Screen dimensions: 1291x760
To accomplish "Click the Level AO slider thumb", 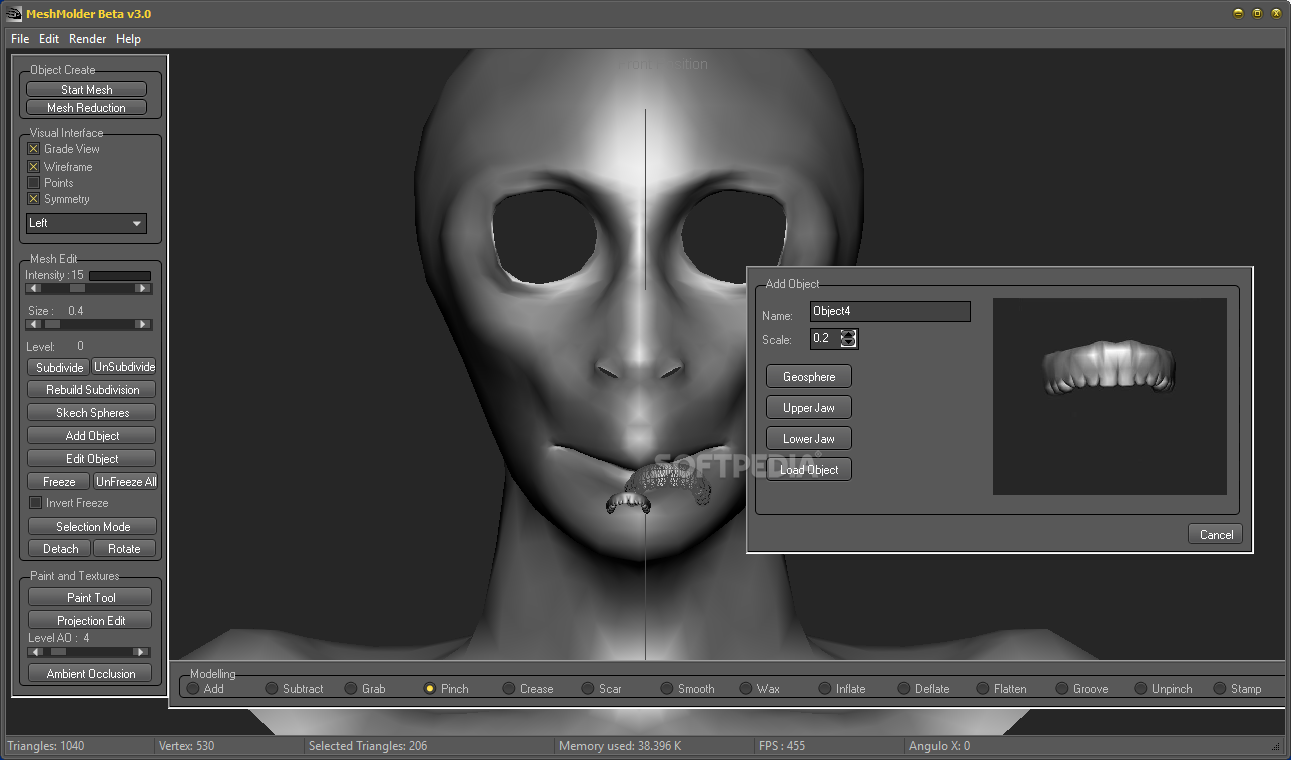I will coord(58,651).
